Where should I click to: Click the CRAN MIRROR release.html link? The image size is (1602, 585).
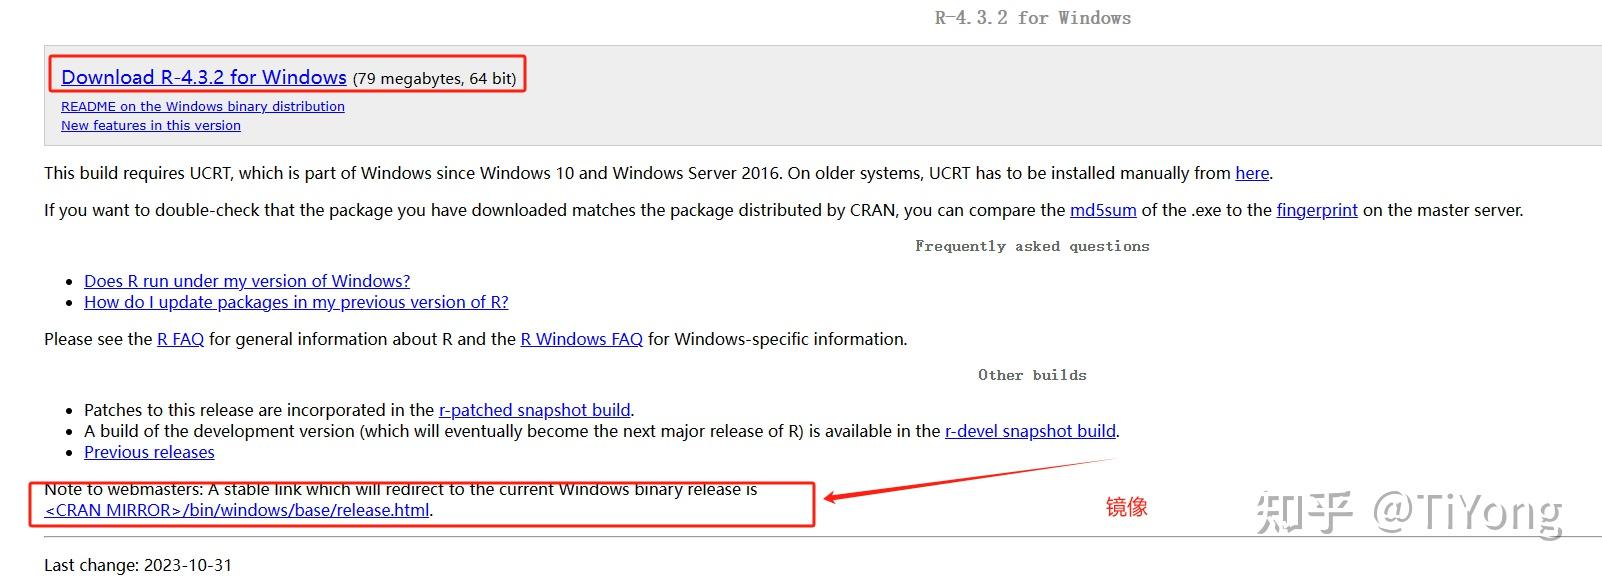[x=238, y=510]
